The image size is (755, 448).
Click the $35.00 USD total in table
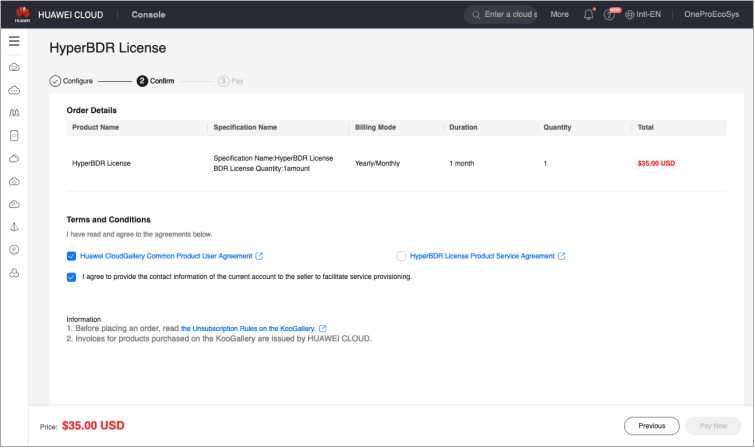tap(656, 163)
